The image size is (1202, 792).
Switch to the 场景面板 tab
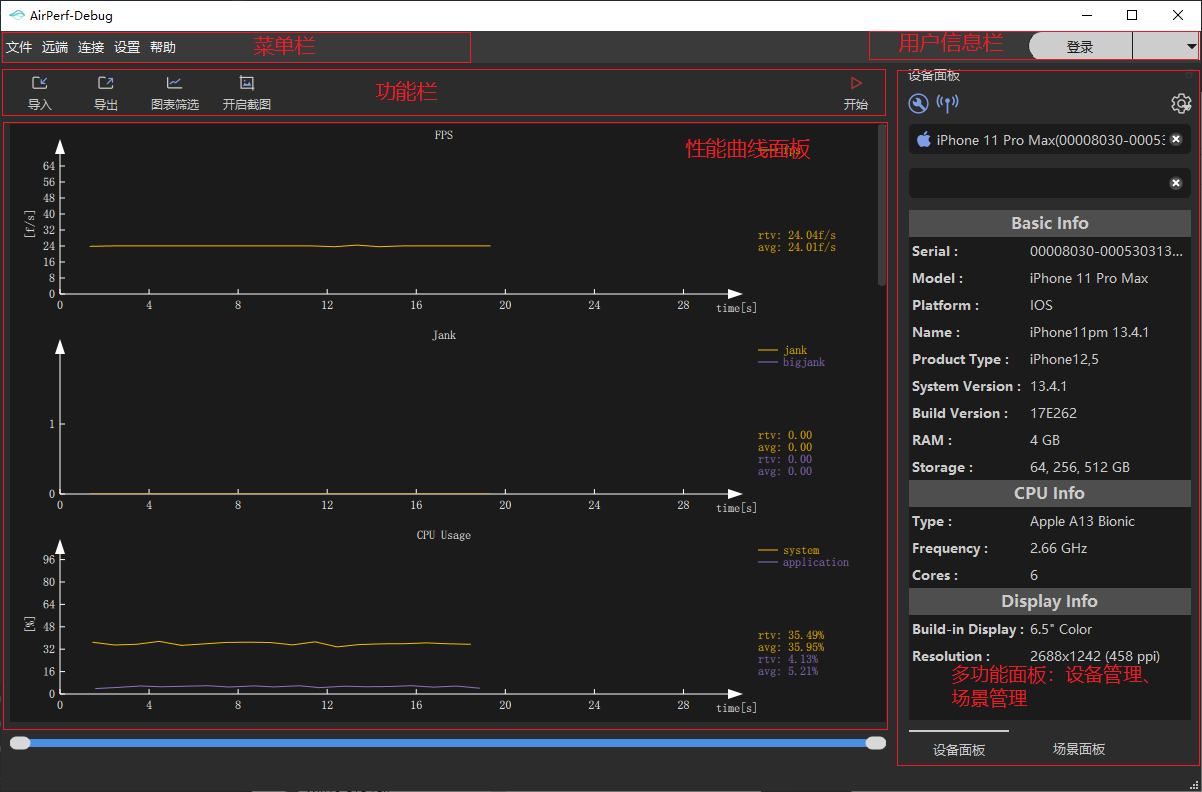[x=1079, y=749]
